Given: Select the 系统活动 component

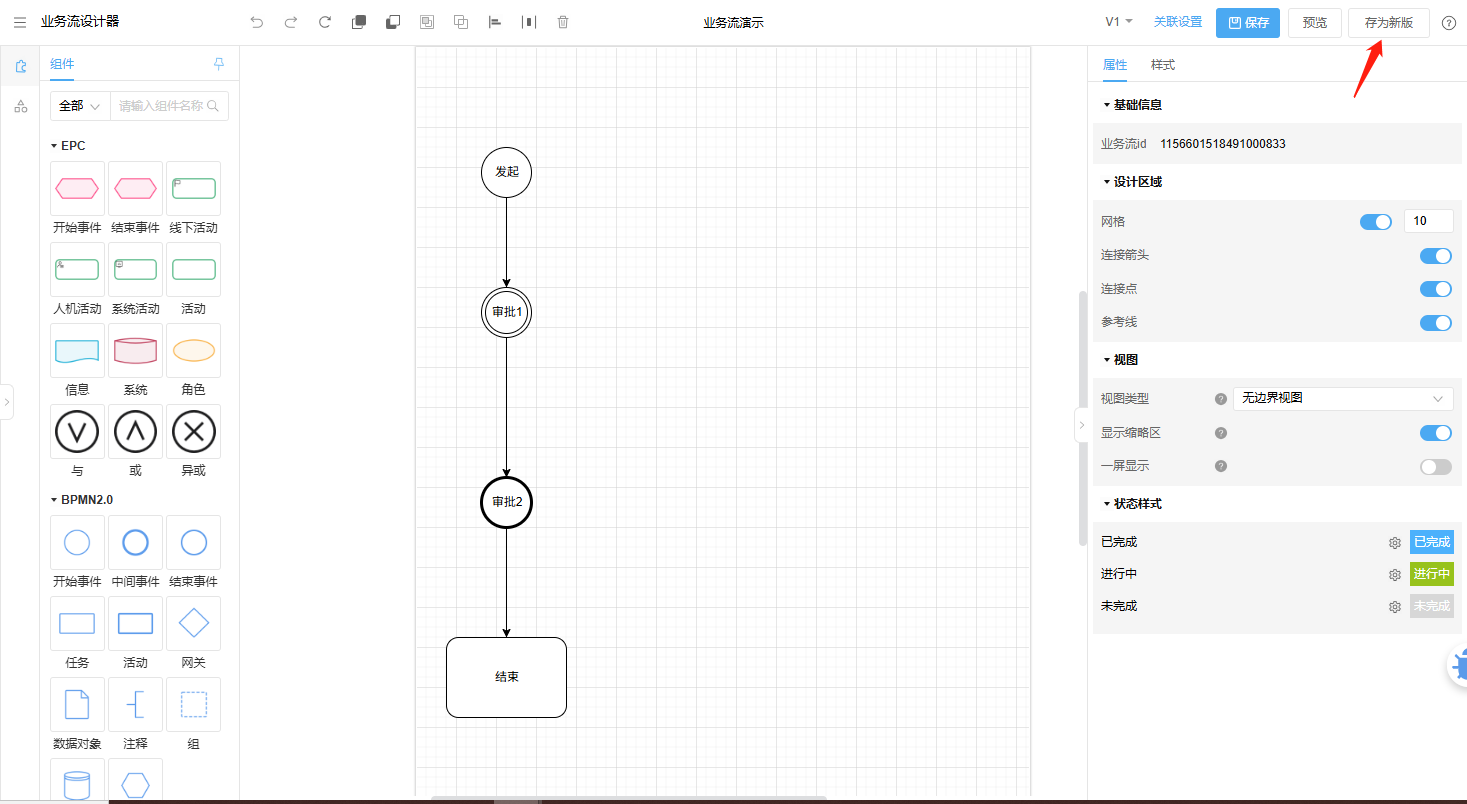Looking at the screenshot, I should pos(135,269).
